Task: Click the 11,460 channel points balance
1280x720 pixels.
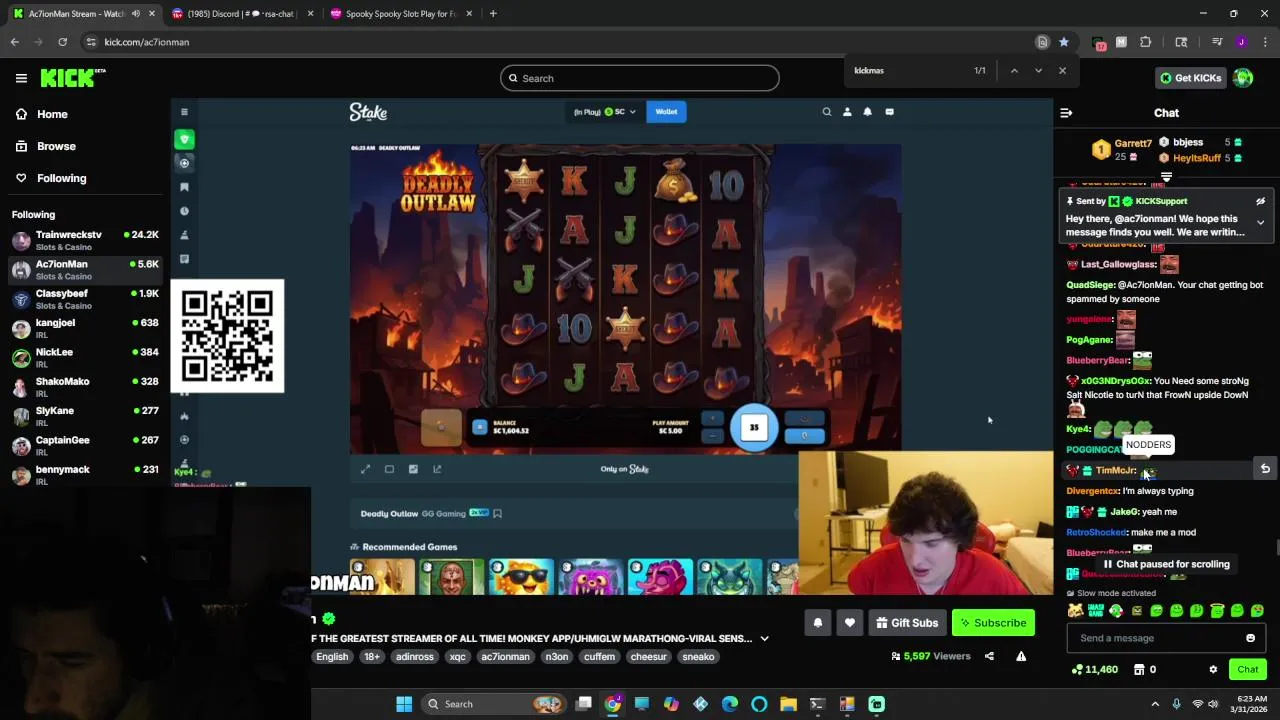Action: click(x=1094, y=670)
